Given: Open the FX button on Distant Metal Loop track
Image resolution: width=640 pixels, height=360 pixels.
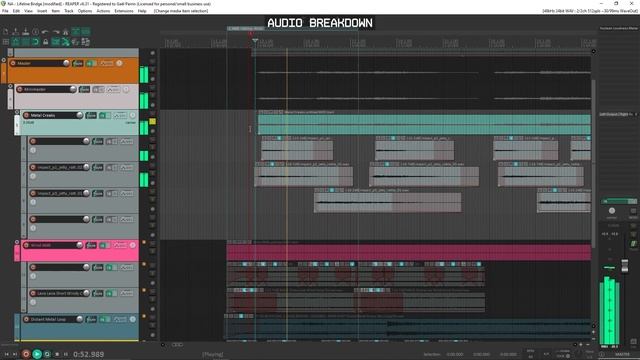Looking at the screenshot, I should click(91, 319).
